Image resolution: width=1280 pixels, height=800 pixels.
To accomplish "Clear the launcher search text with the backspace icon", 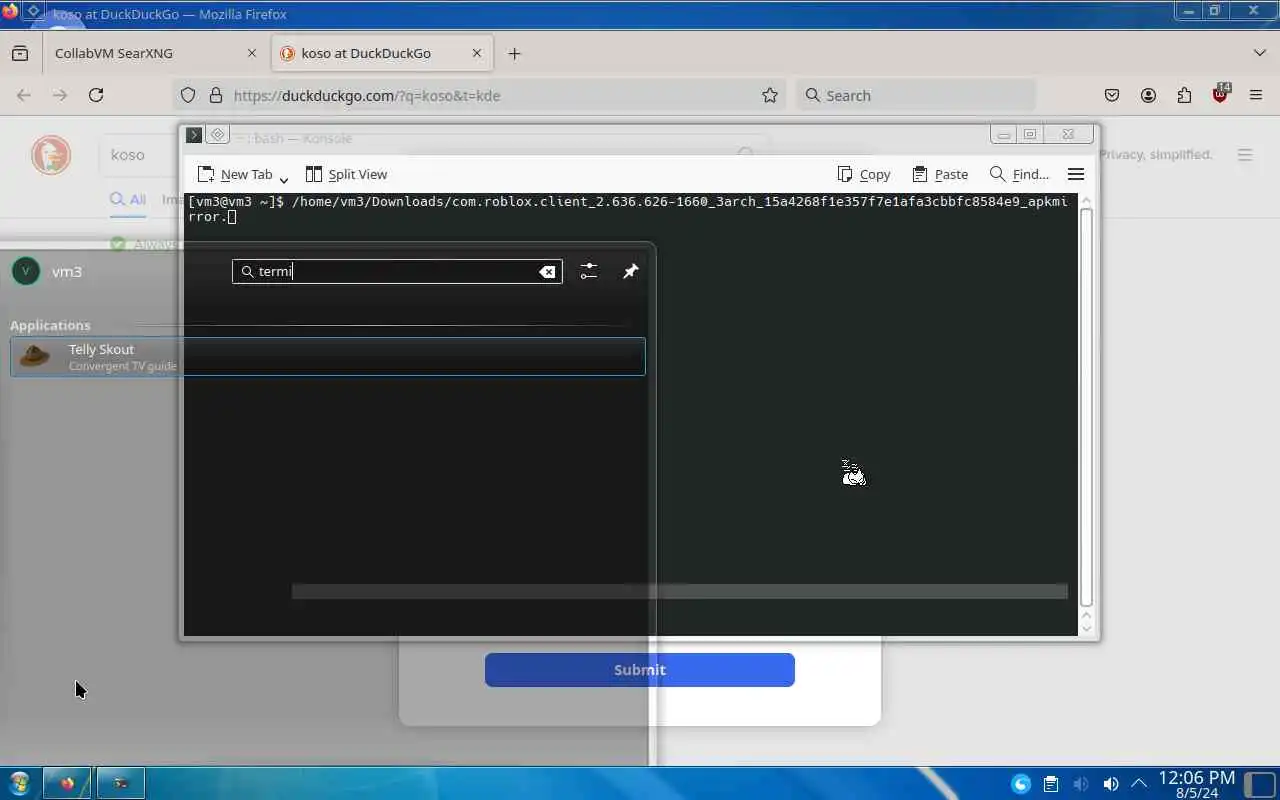I will (547, 272).
